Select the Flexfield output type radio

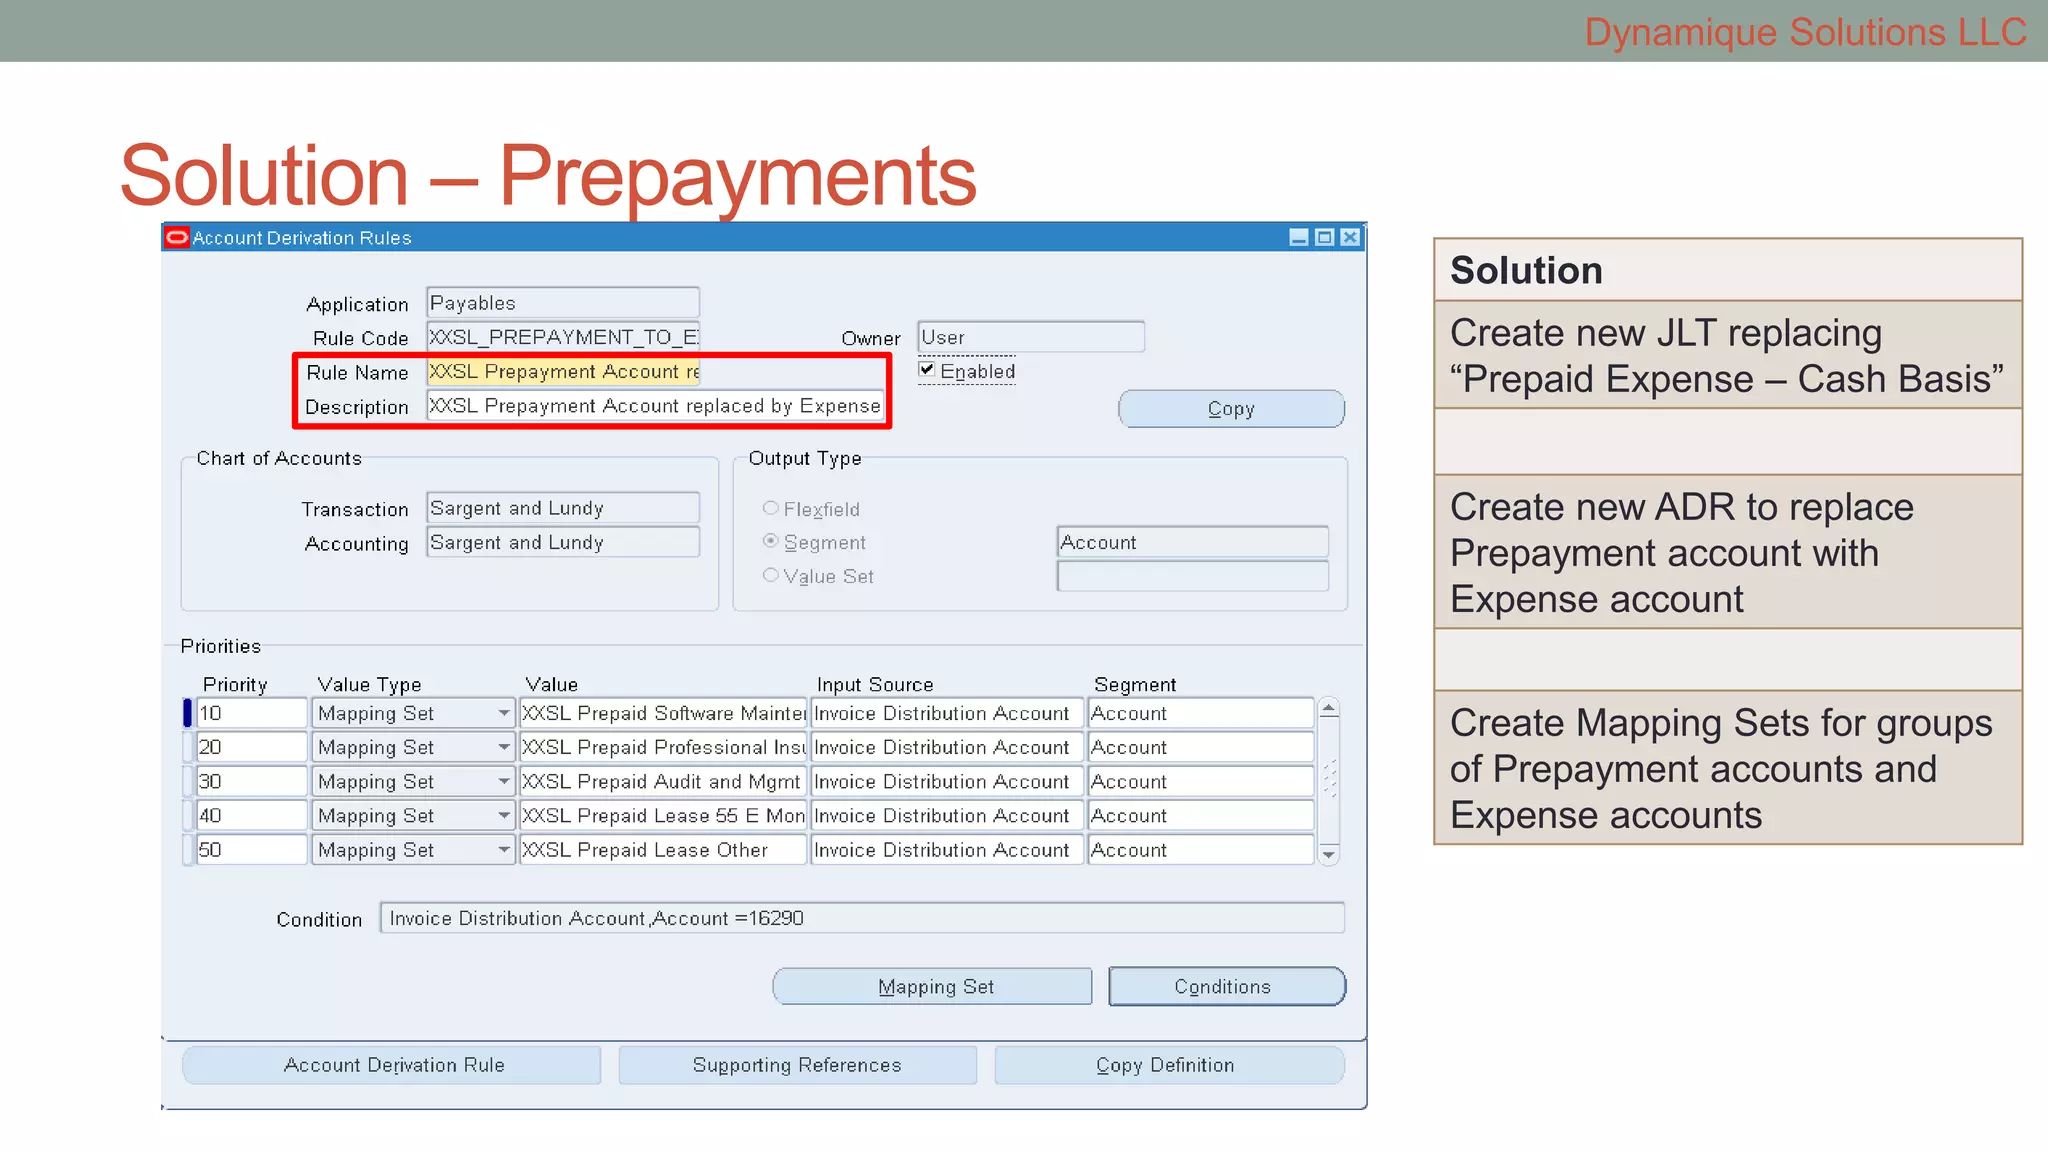point(771,508)
